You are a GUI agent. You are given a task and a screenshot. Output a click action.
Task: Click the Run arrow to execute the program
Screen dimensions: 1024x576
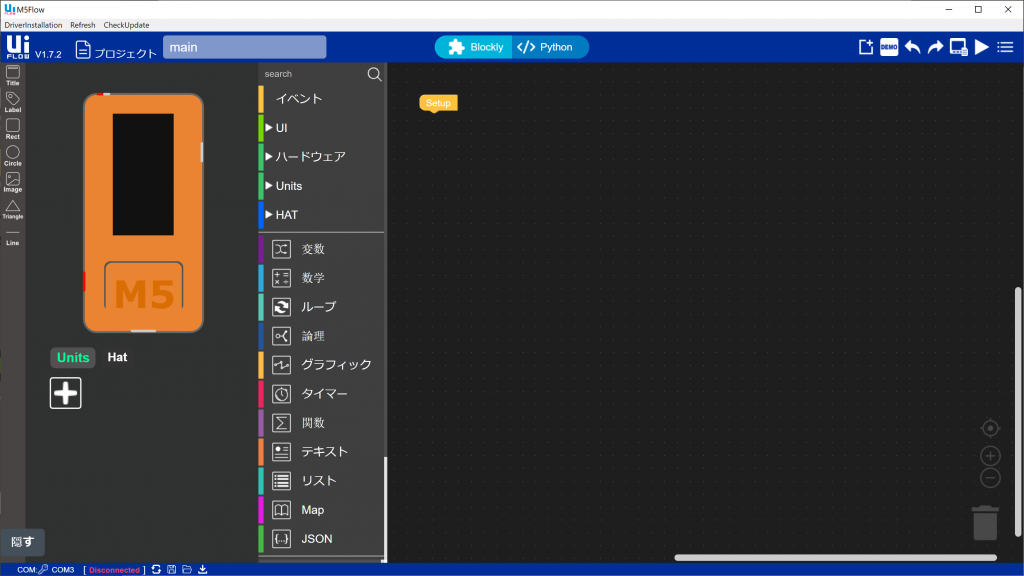pos(981,46)
